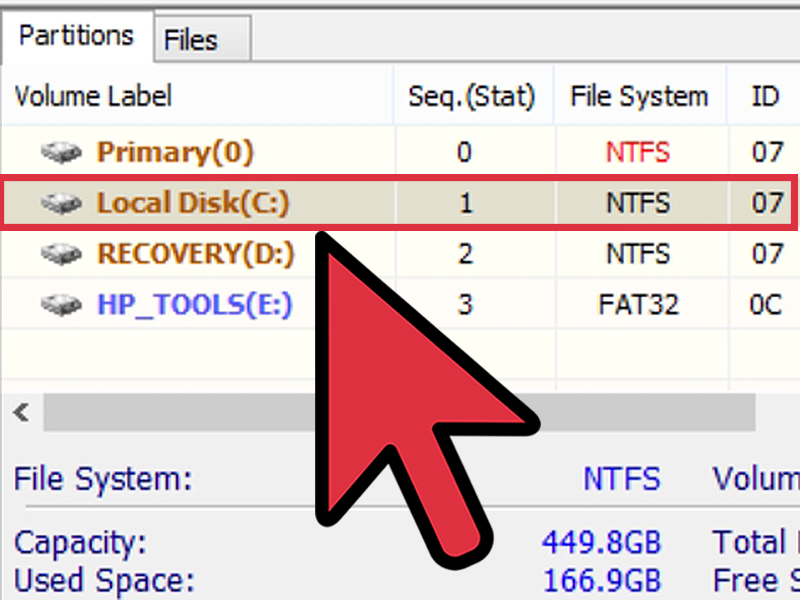Select the RECOVERY(D:) partition label
Image resolution: width=800 pixels, height=600 pixels.
tap(196, 254)
